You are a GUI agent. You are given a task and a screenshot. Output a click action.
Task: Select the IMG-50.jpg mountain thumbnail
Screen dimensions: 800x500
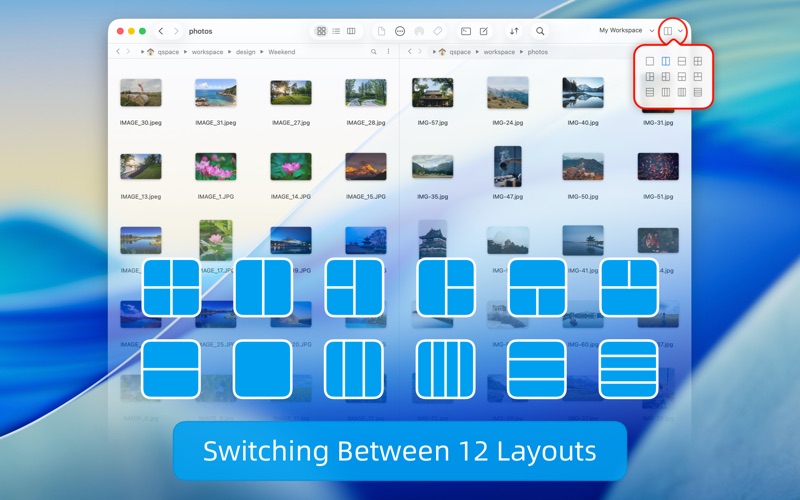(583, 166)
